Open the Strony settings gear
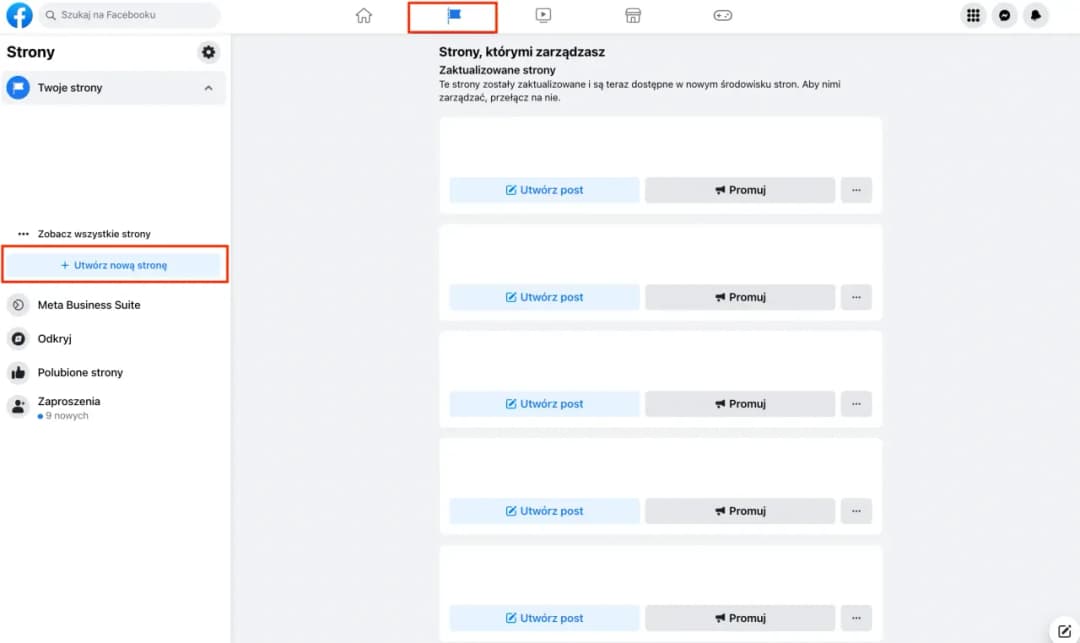 tap(208, 52)
